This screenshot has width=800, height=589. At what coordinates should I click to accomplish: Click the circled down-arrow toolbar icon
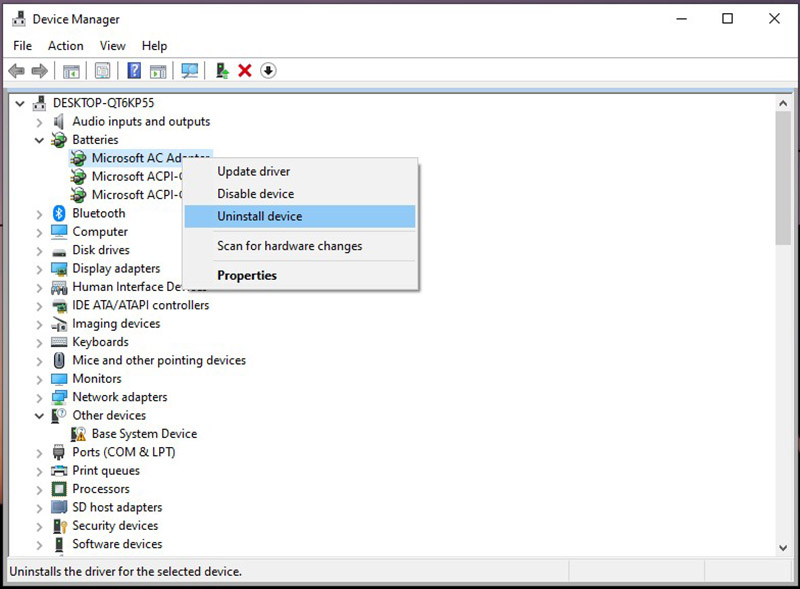point(268,70)
